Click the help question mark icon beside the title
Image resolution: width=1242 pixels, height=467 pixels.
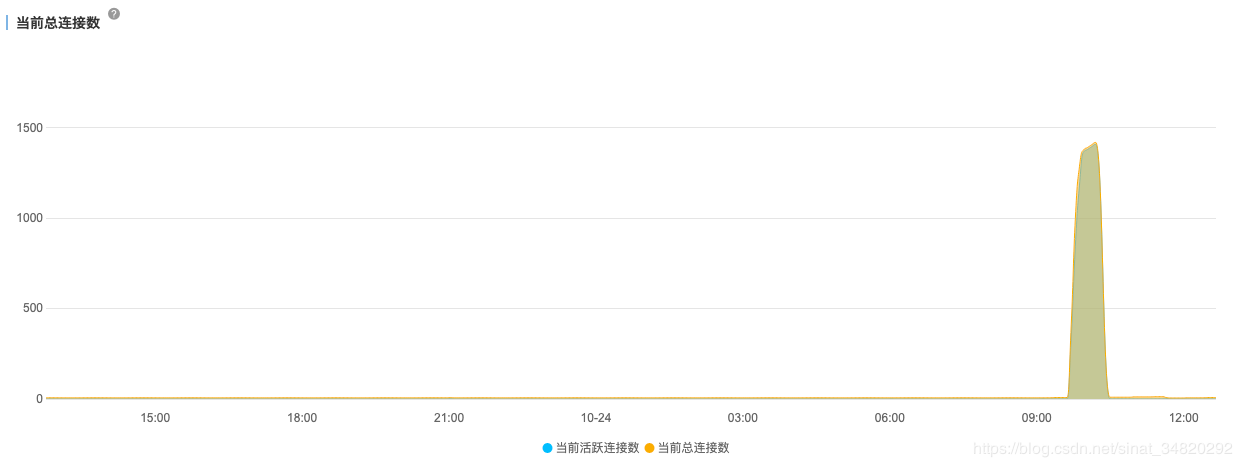click(114, 14)
